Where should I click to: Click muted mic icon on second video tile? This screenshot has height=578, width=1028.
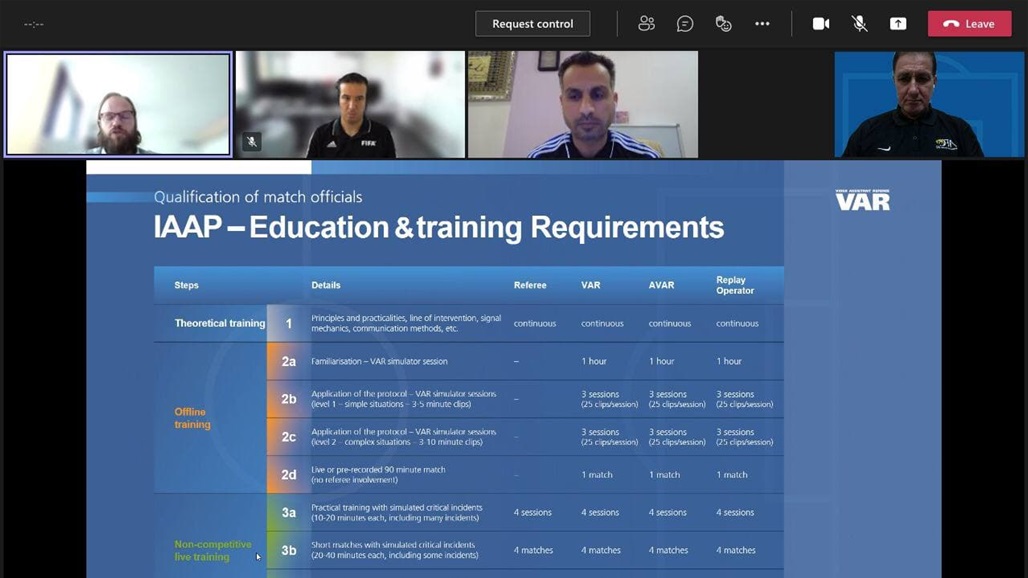pyautogui.click(x=252, y=142)
